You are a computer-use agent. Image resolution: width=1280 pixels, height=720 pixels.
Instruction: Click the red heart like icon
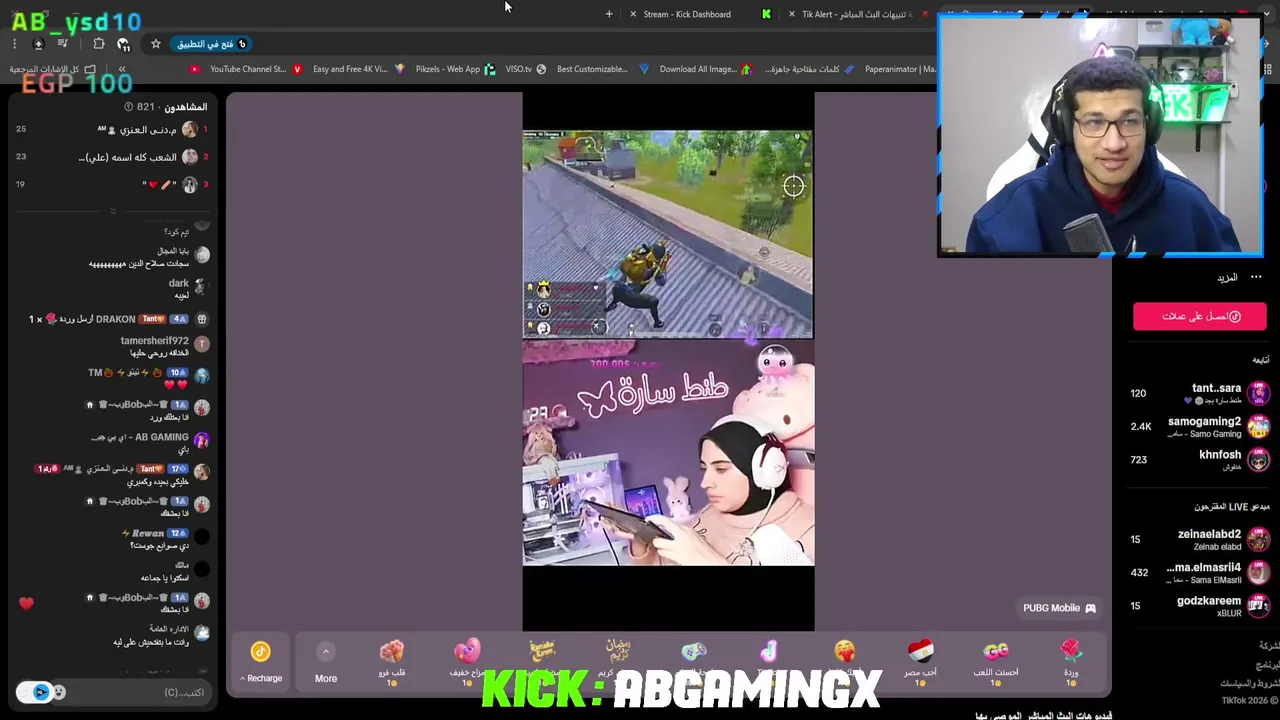click(x=26, y=603)
